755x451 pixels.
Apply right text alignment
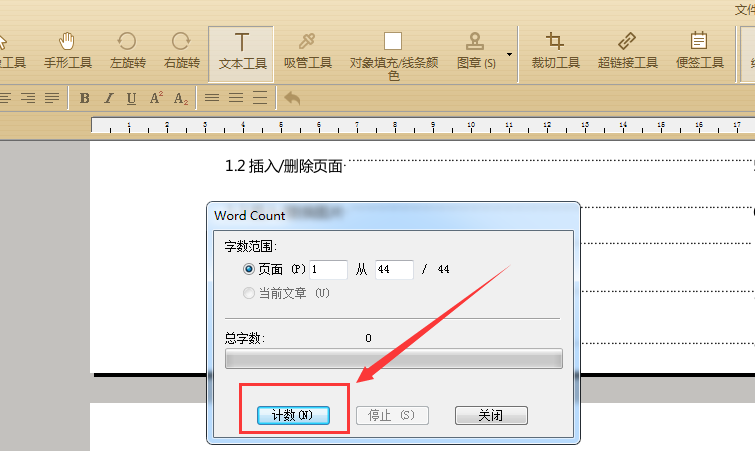tap(28, 98)
